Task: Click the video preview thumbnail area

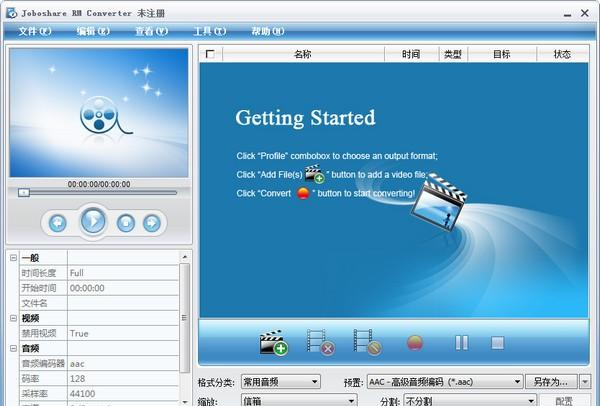Action: pyautogui.click(x=99, y=113)
